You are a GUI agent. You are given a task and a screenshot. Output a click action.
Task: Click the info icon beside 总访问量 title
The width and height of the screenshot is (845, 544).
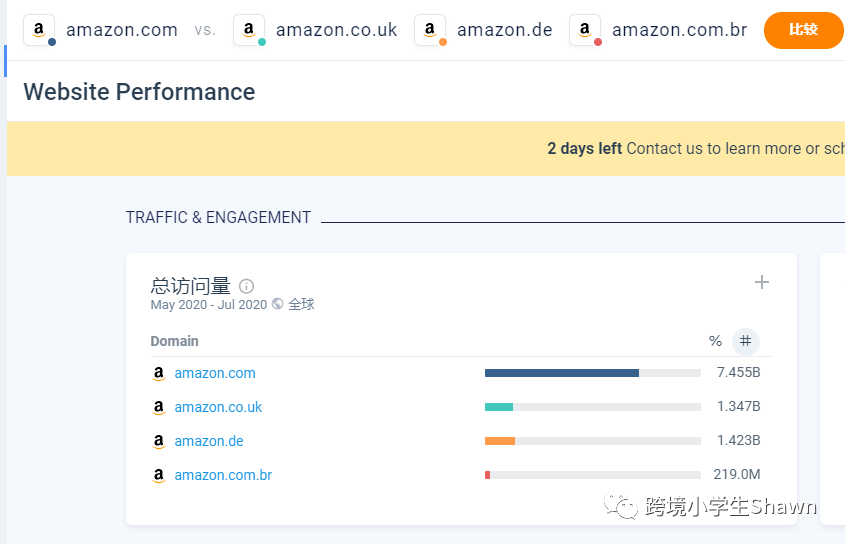click(247, 286)
